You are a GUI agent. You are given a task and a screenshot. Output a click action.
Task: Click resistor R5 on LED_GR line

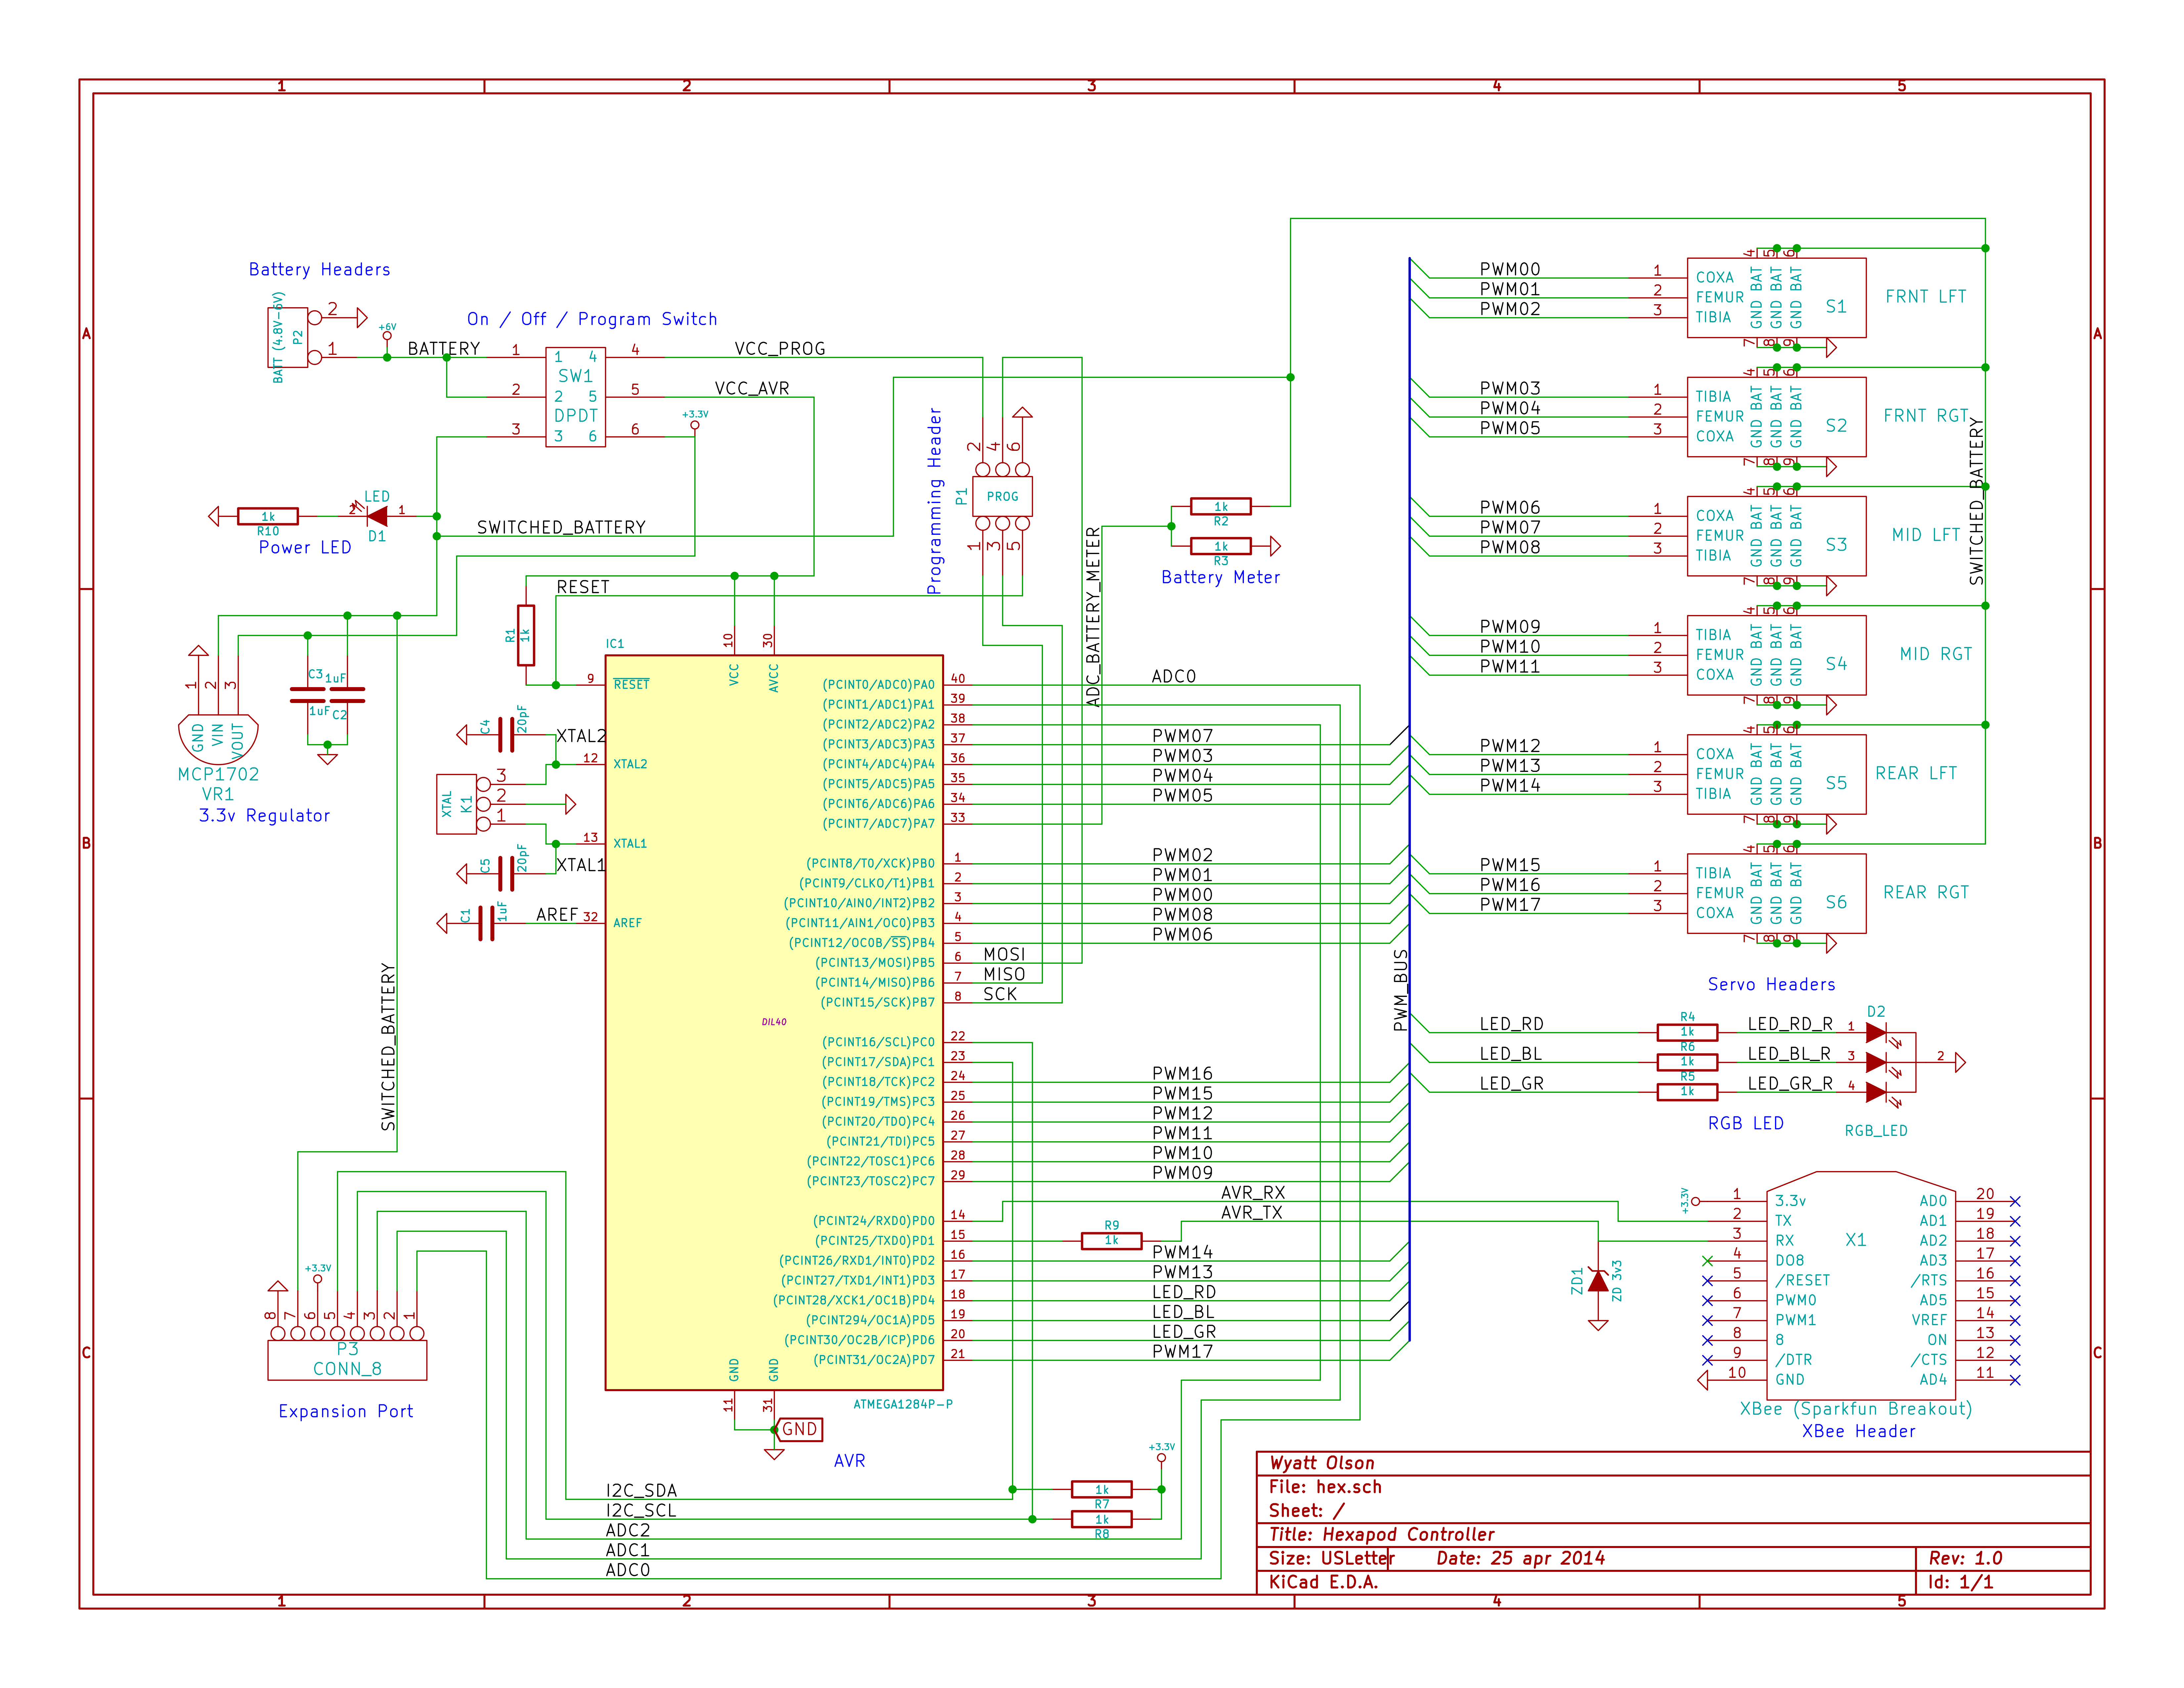[1687, 1092]
